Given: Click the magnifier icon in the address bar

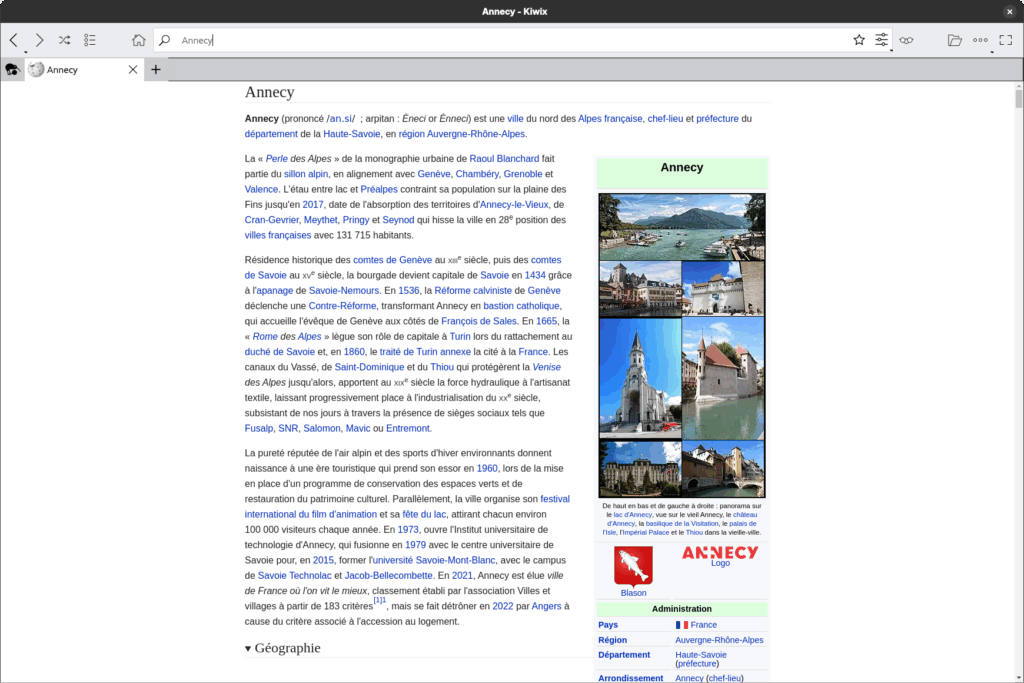Looking at the screenshot, I should point(163,40).
